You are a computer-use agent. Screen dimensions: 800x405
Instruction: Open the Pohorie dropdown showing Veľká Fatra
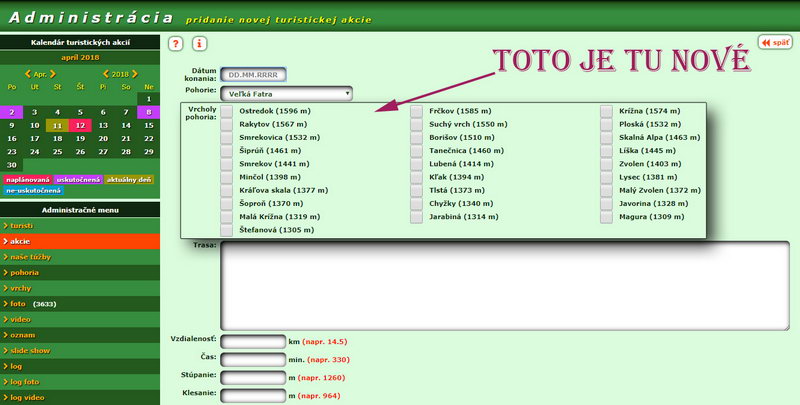286,94
